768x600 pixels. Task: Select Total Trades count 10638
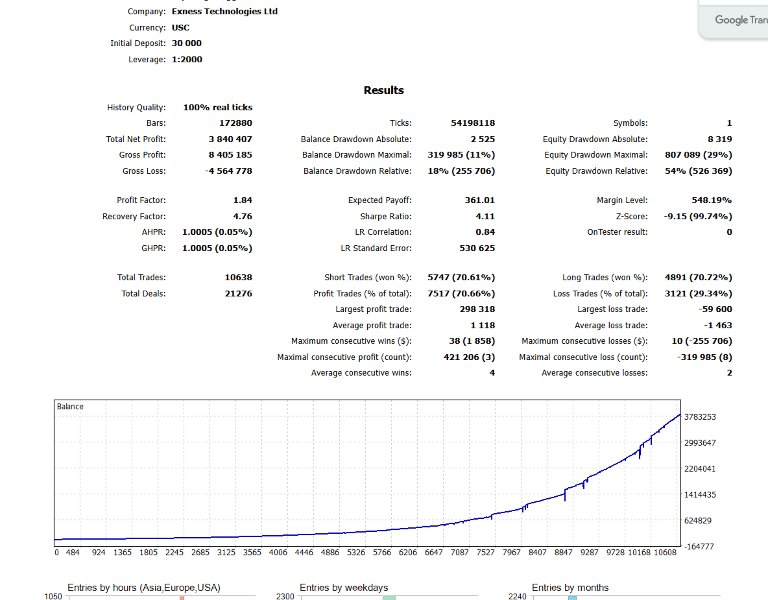pyautogui.click(x=238, y=277)
